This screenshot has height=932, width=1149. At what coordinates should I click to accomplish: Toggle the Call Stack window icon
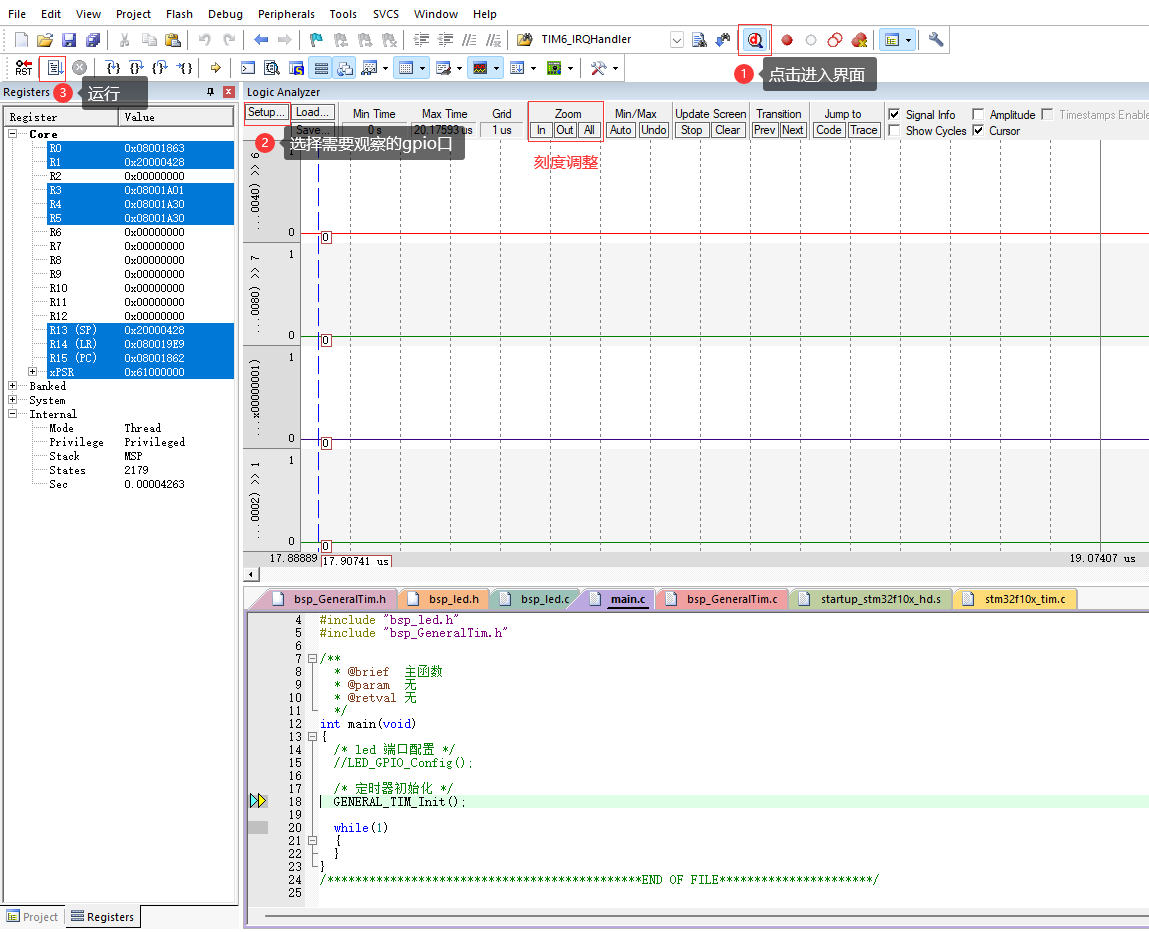pyautogui.click(x=344, y=68)
